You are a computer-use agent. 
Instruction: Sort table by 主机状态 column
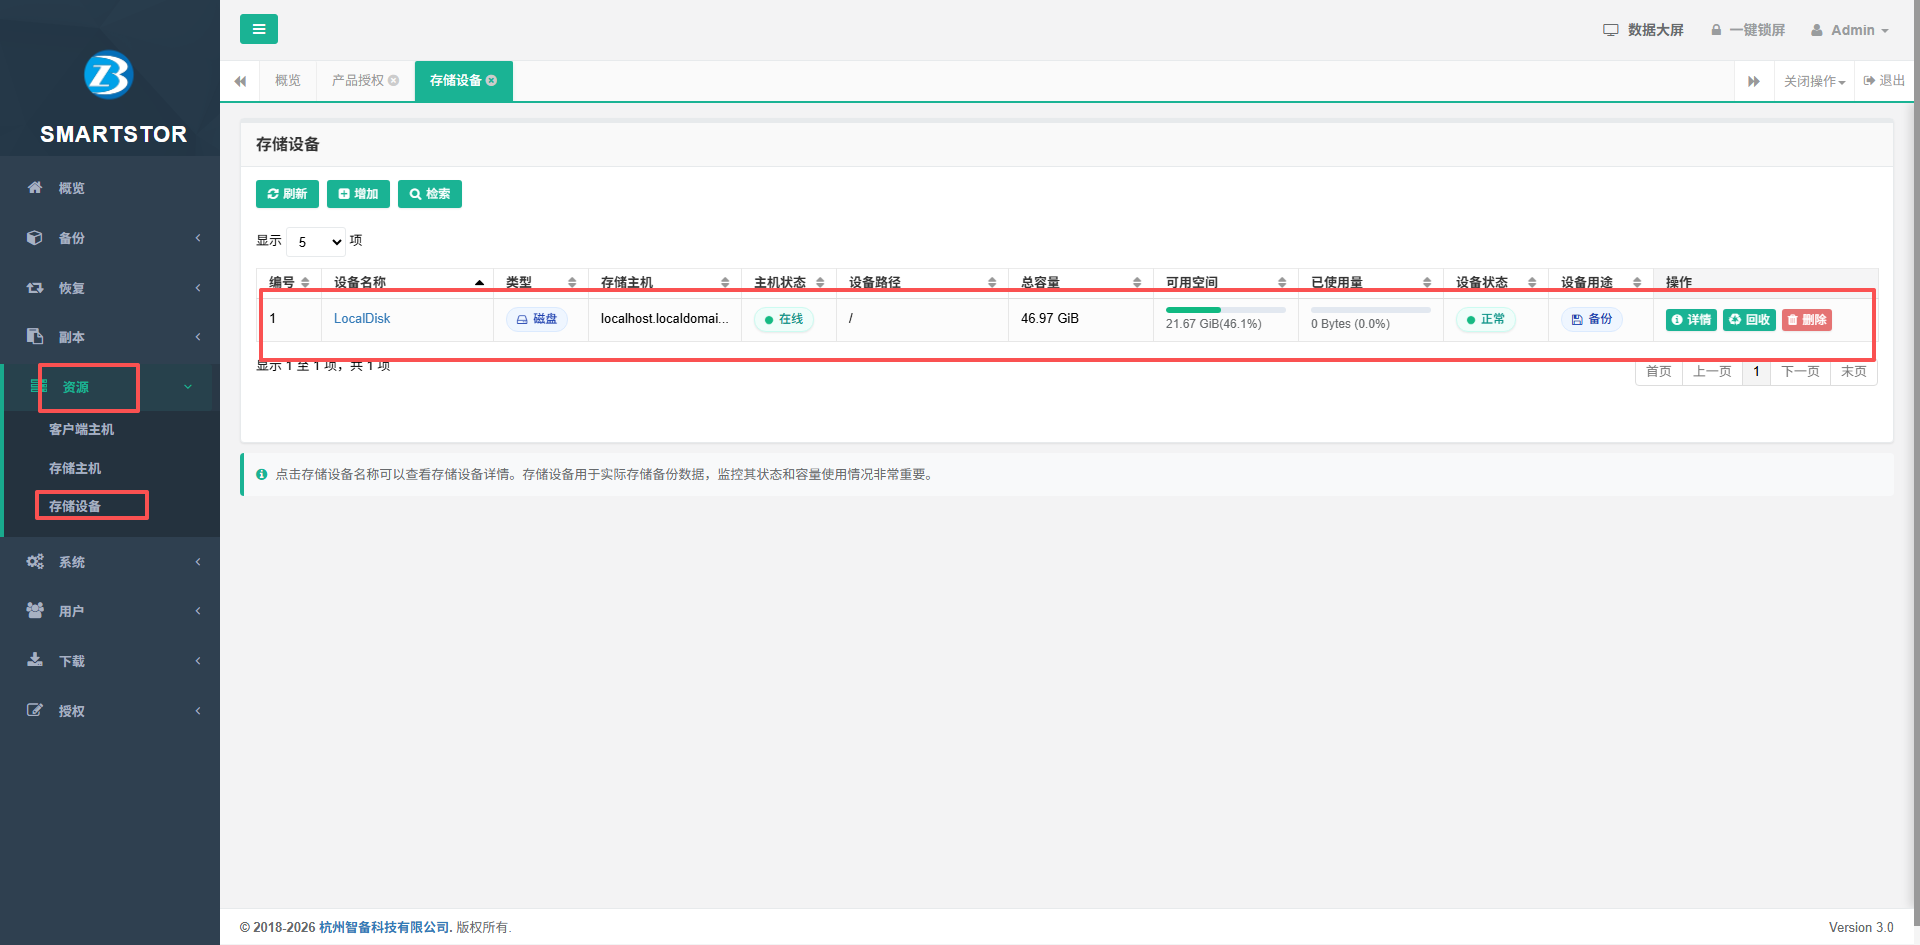(789, 282)
